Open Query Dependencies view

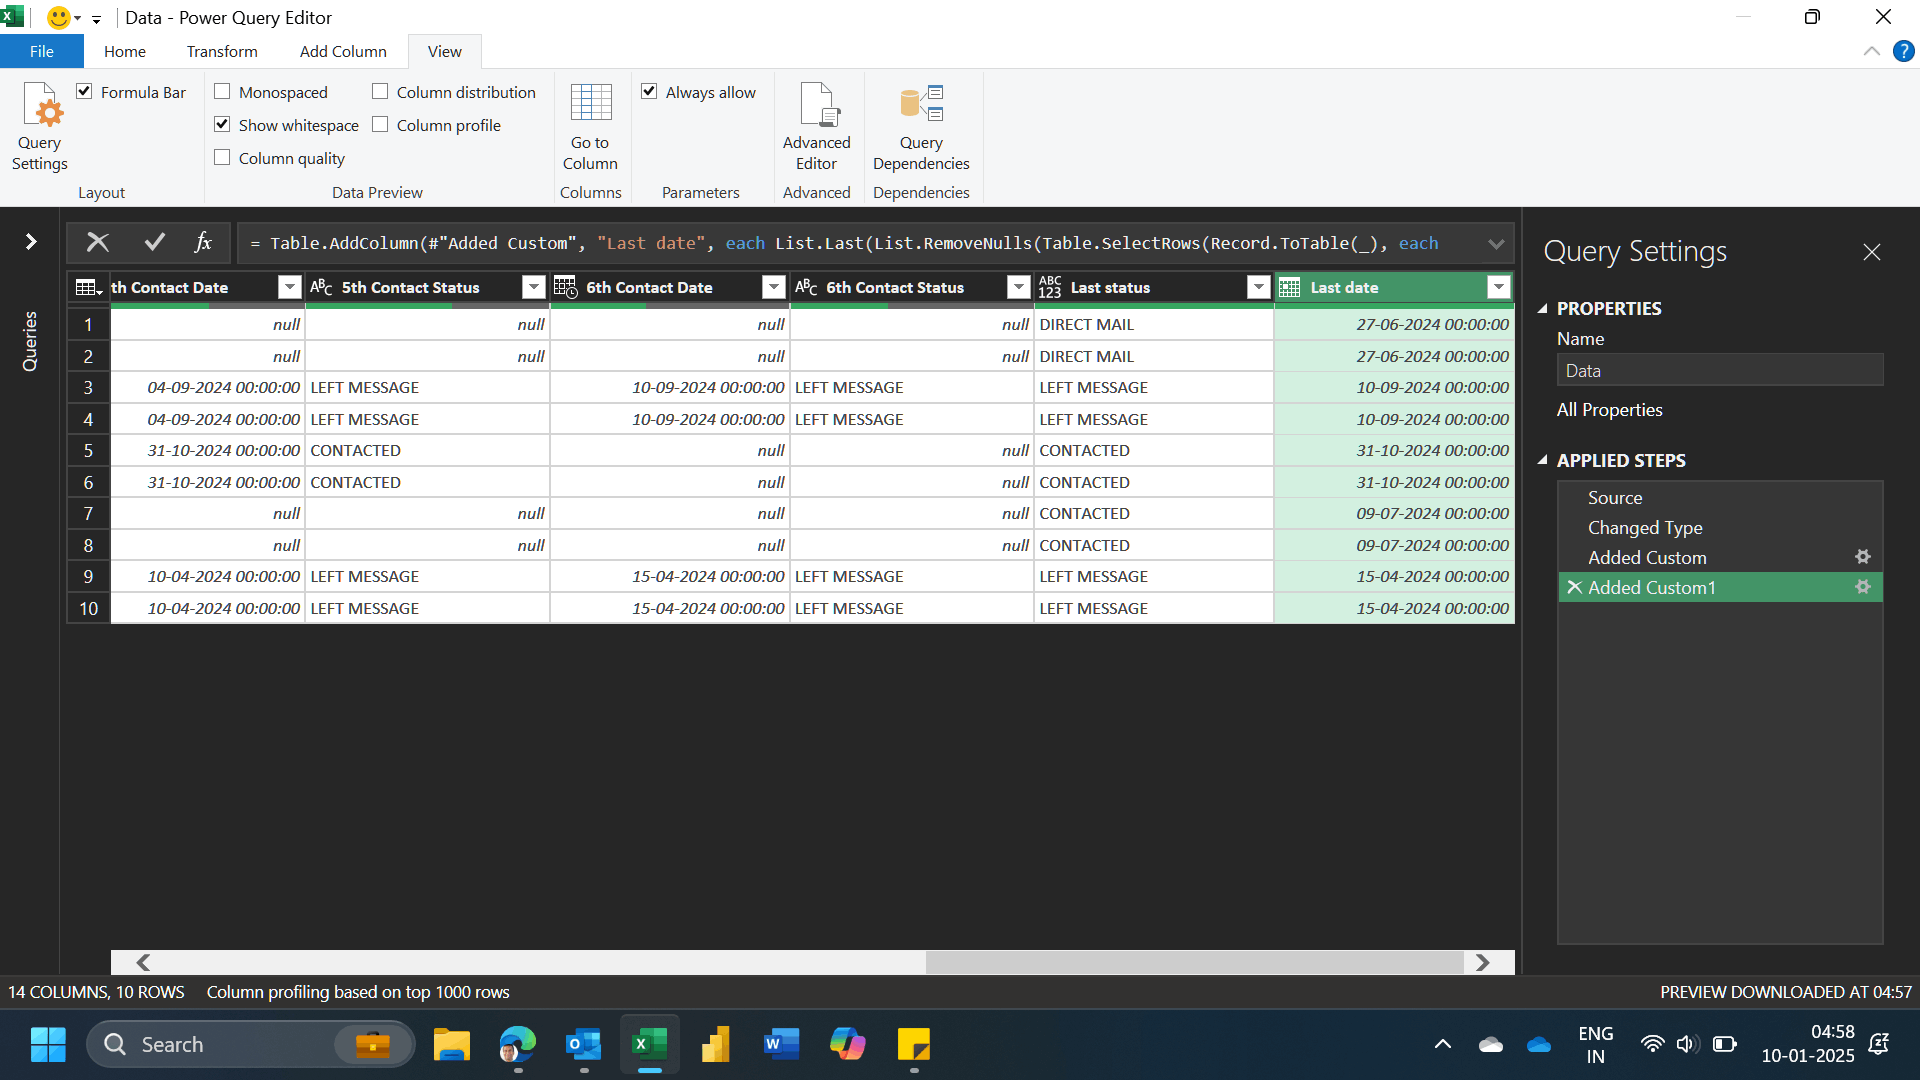920,125
